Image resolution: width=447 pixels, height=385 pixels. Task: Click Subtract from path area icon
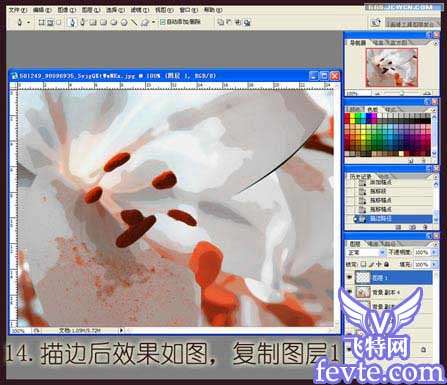point(229,22)
